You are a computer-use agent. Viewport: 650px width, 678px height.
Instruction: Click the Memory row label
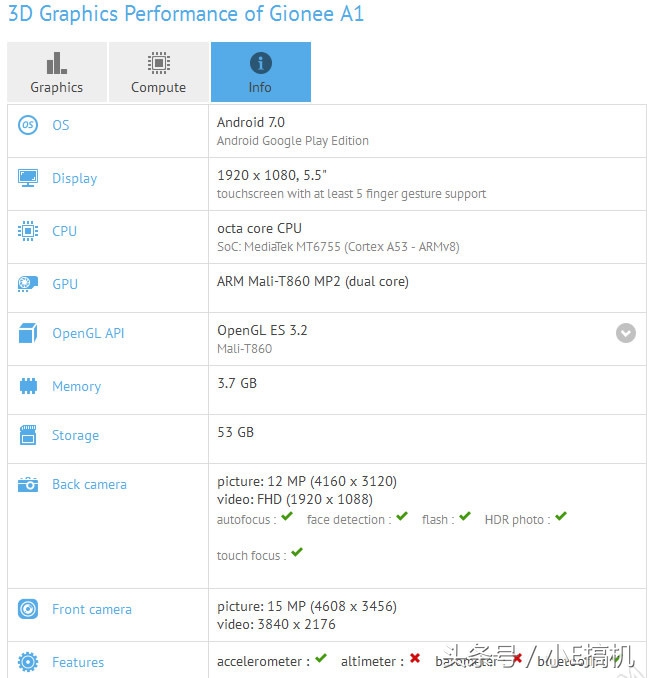pos(77,386)
